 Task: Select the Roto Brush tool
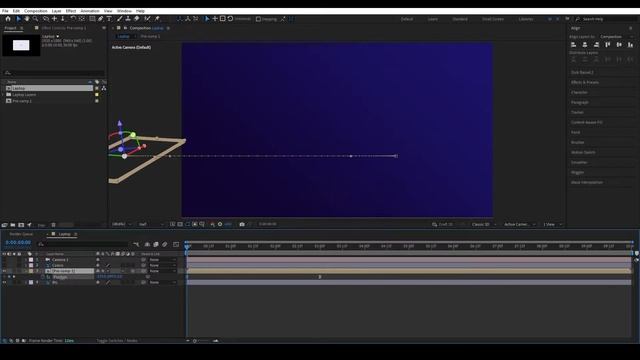(x=147, y=19)
